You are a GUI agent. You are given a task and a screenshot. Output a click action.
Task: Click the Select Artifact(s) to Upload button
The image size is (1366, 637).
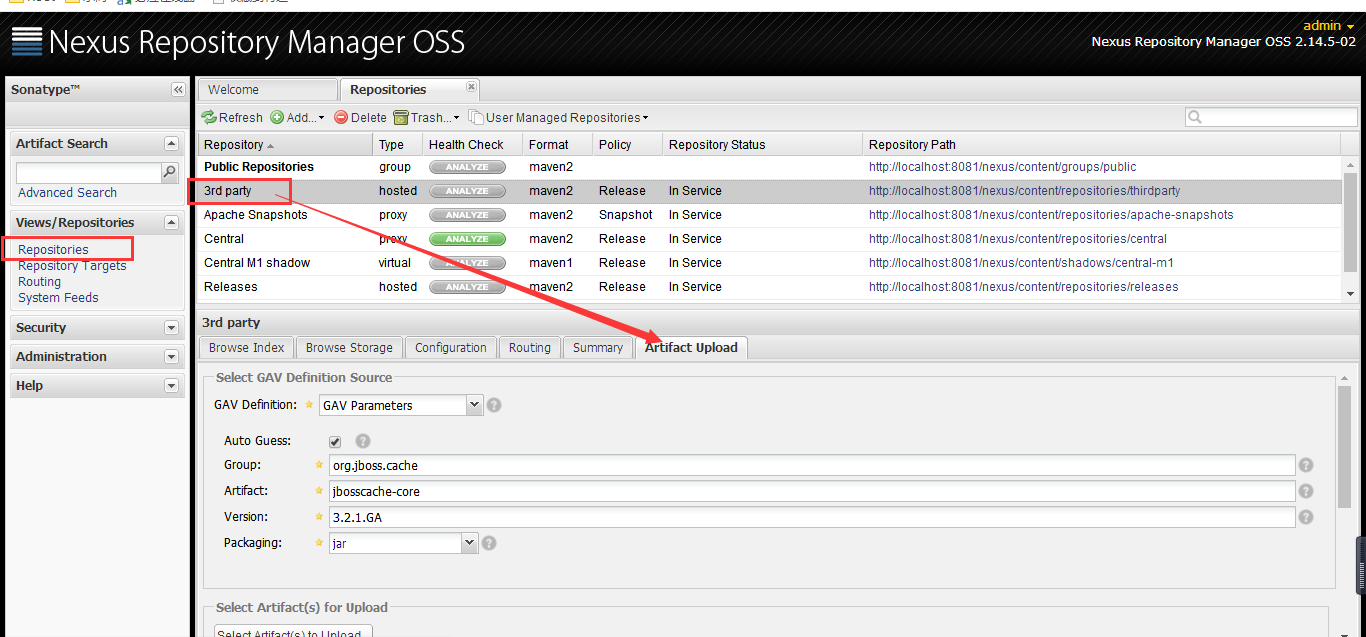coord(293,631)
